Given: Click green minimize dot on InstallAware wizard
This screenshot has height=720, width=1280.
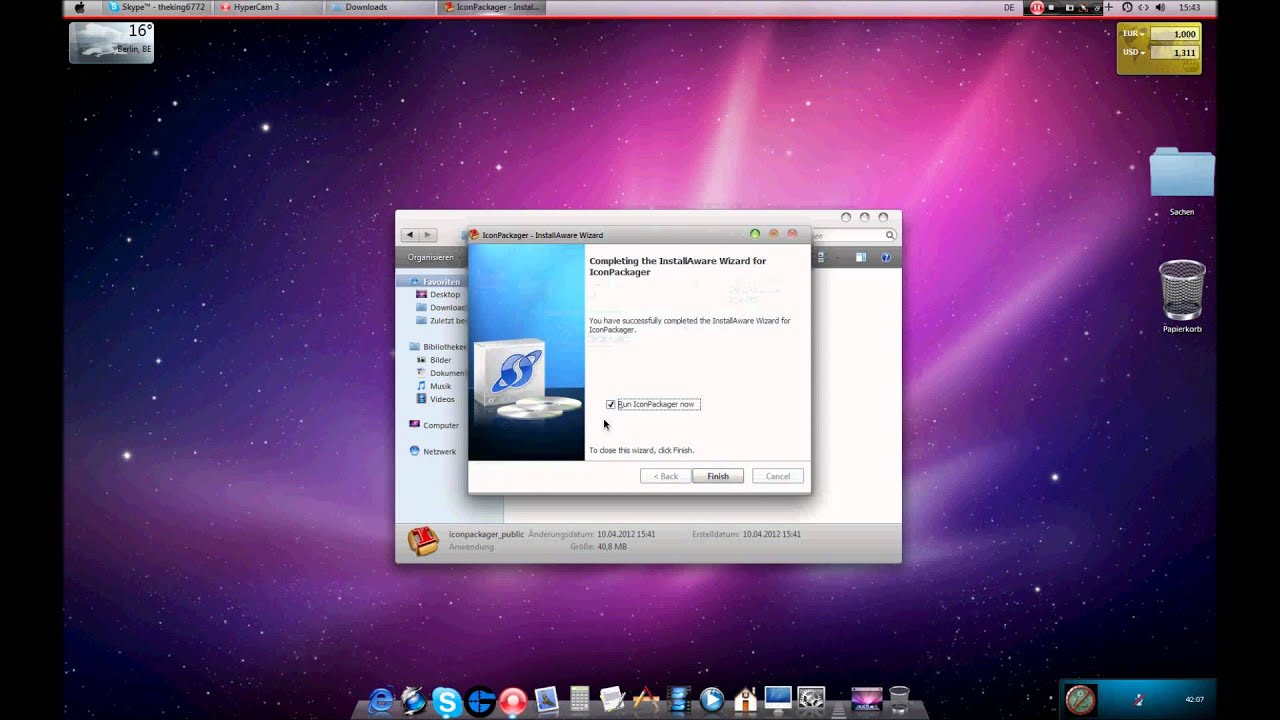Looking at the screenshot, I should pos(755,234).
